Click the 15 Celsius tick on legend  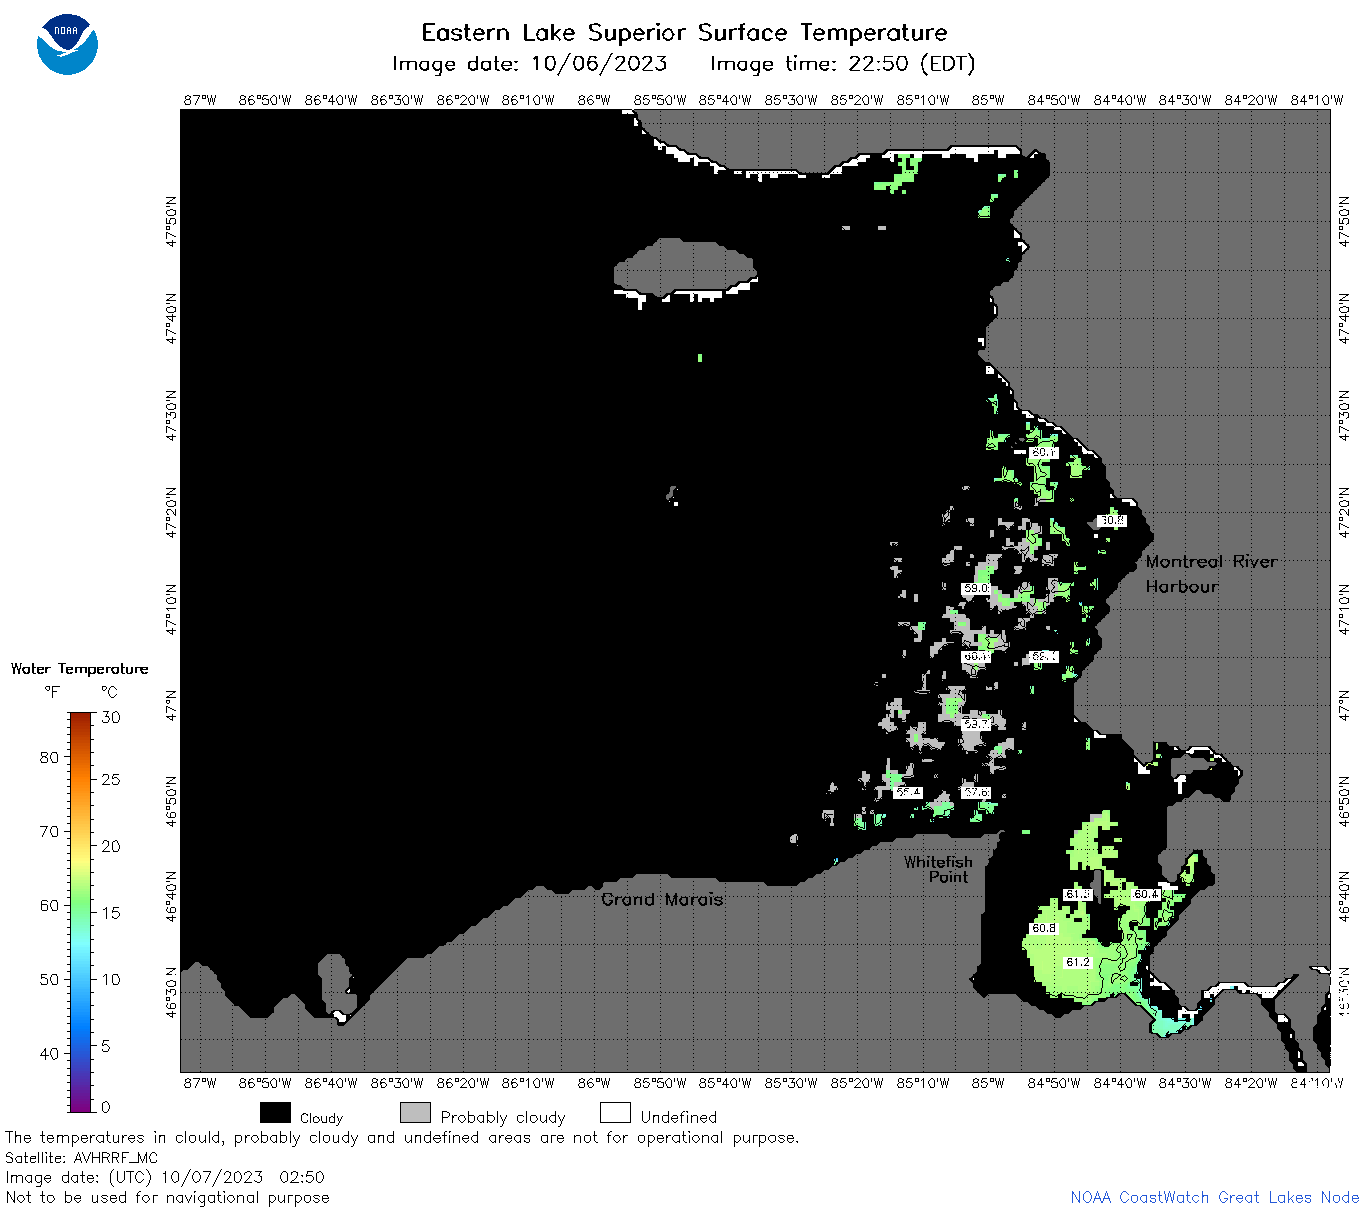click(x=111, y=912)
